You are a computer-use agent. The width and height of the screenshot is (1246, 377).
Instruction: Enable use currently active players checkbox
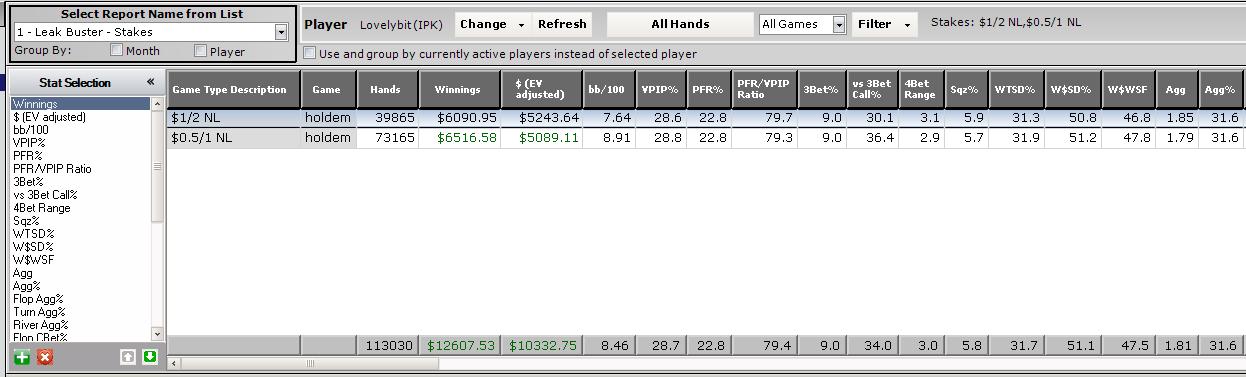(310, 53)
